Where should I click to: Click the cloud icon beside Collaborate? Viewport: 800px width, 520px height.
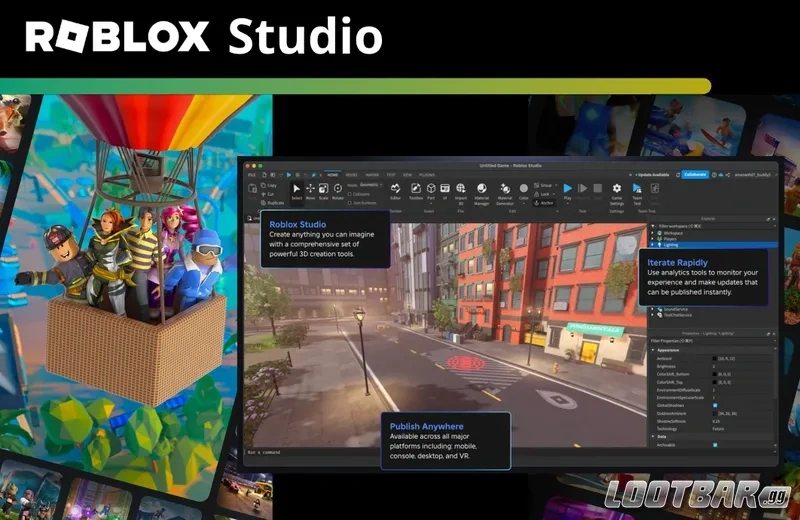click(721, 175)
